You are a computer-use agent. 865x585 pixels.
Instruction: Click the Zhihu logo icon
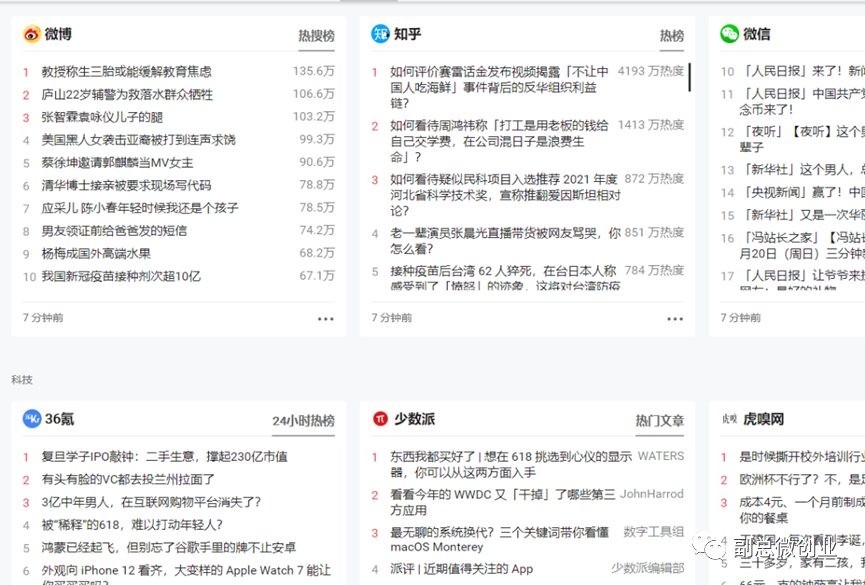380,34
